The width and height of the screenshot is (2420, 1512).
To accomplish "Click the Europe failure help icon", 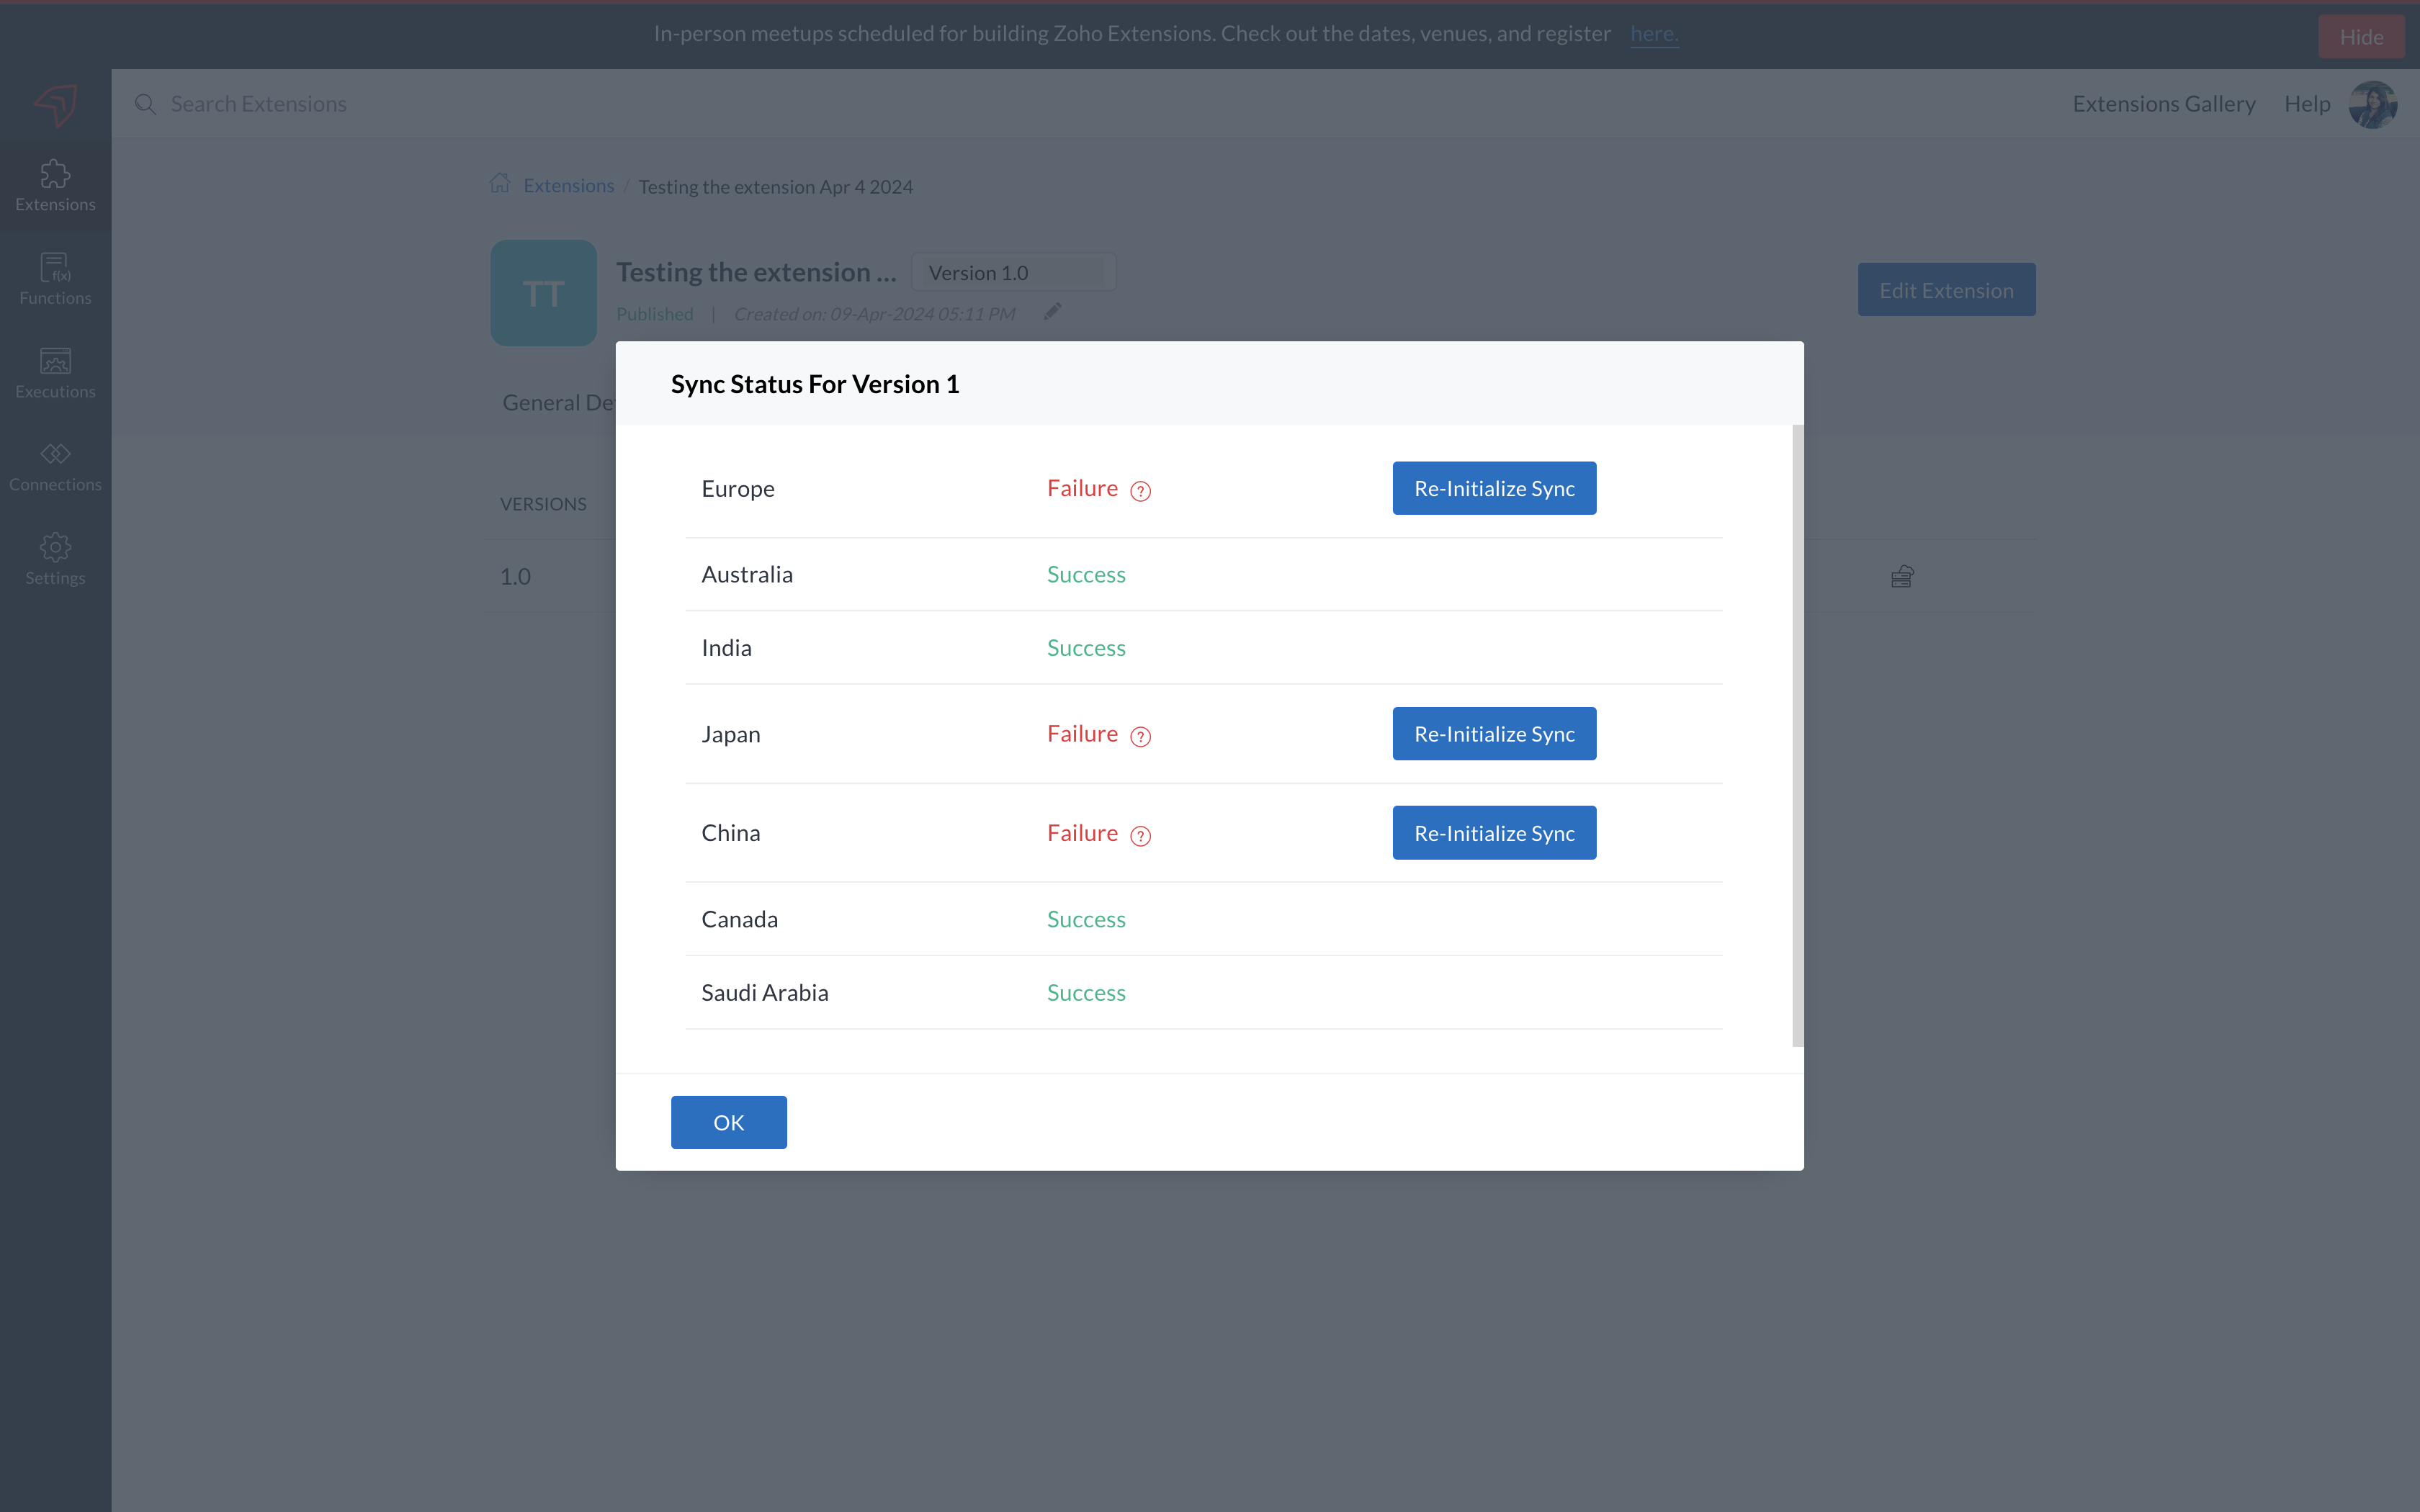I will [x=1140, y=491].
